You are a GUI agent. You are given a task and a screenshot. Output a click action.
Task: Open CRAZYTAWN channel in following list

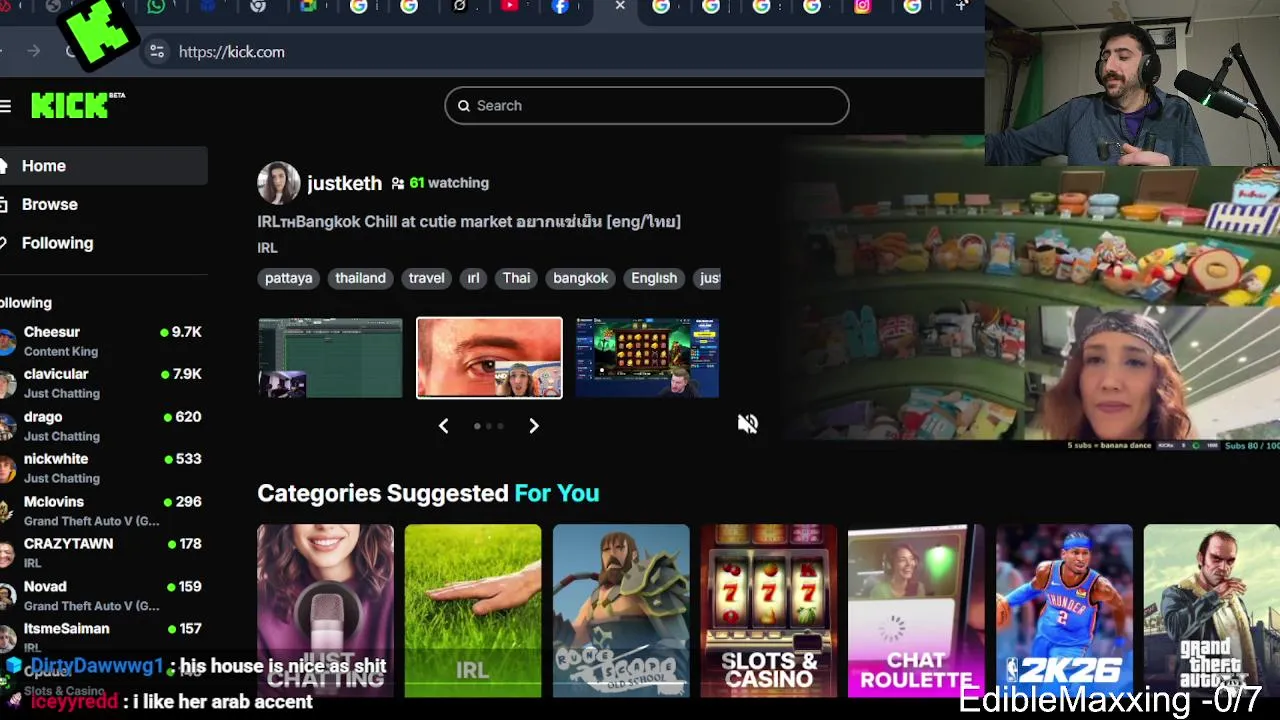click(103, 553)
